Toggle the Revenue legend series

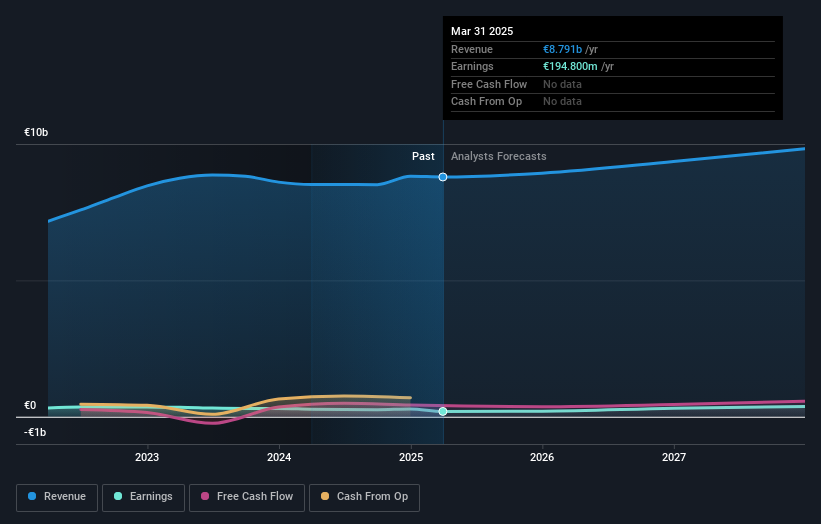pyautogui.click(x=57, y=497)
